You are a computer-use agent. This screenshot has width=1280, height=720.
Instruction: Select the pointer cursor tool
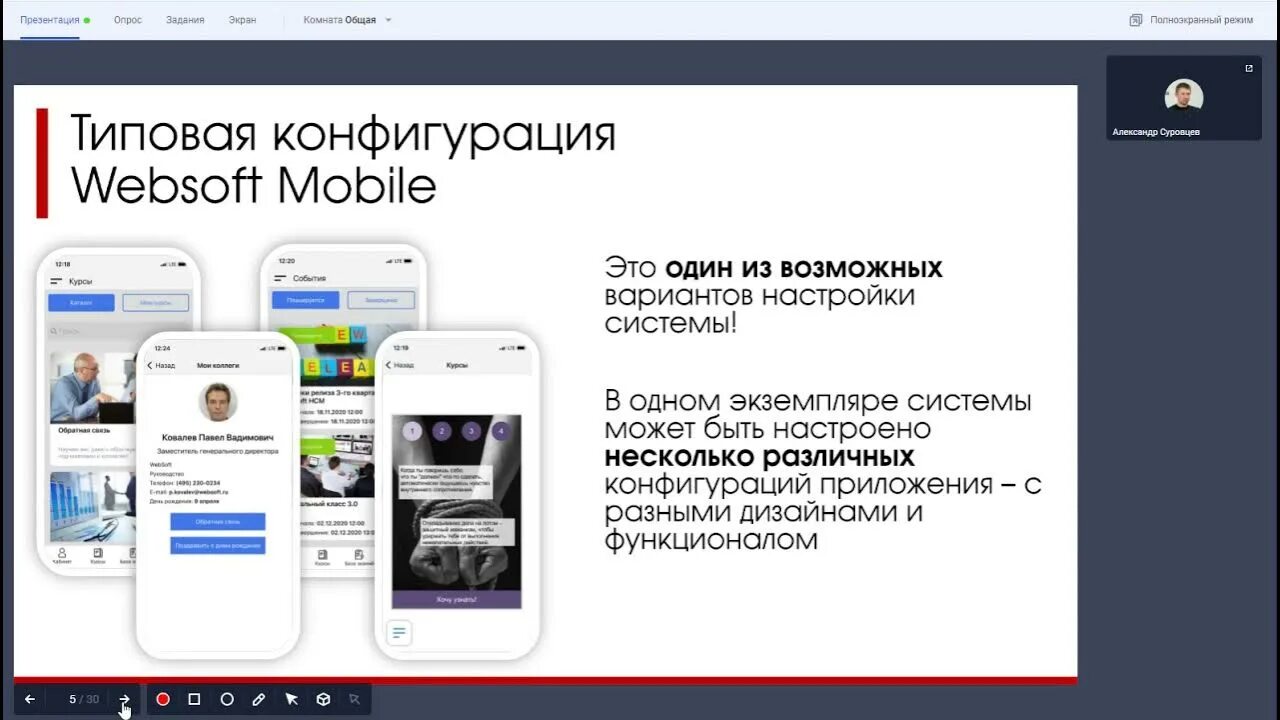(291, 699)
